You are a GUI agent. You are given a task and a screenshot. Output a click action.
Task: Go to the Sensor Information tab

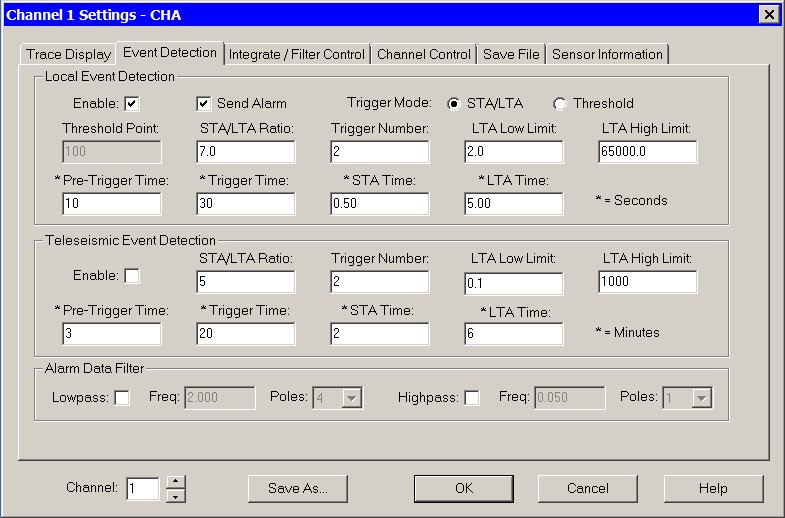[607, 54]
